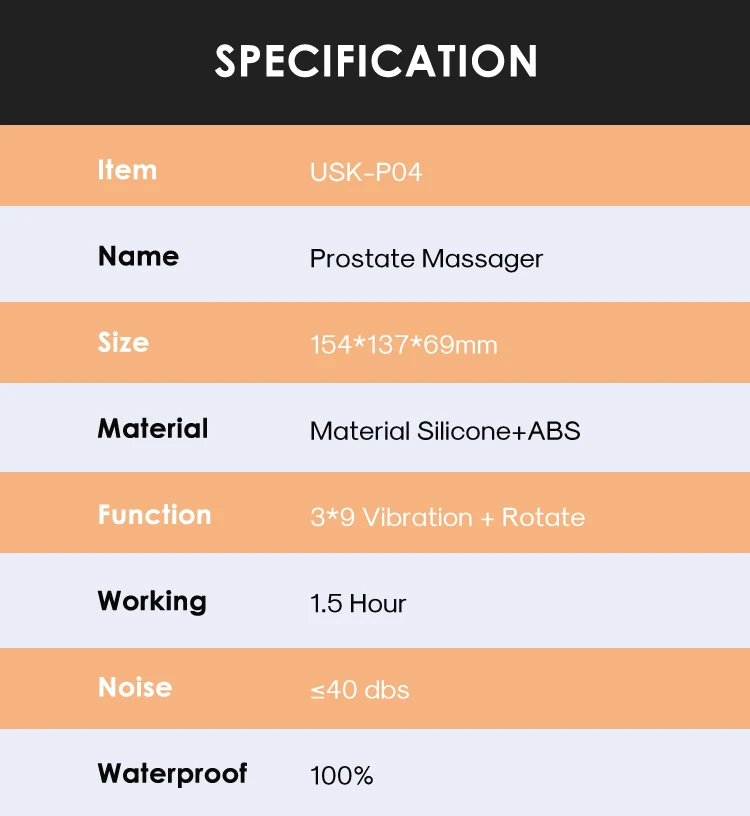Click the word Rotate
Screen dimensions: 750x816
click(543, 517)
